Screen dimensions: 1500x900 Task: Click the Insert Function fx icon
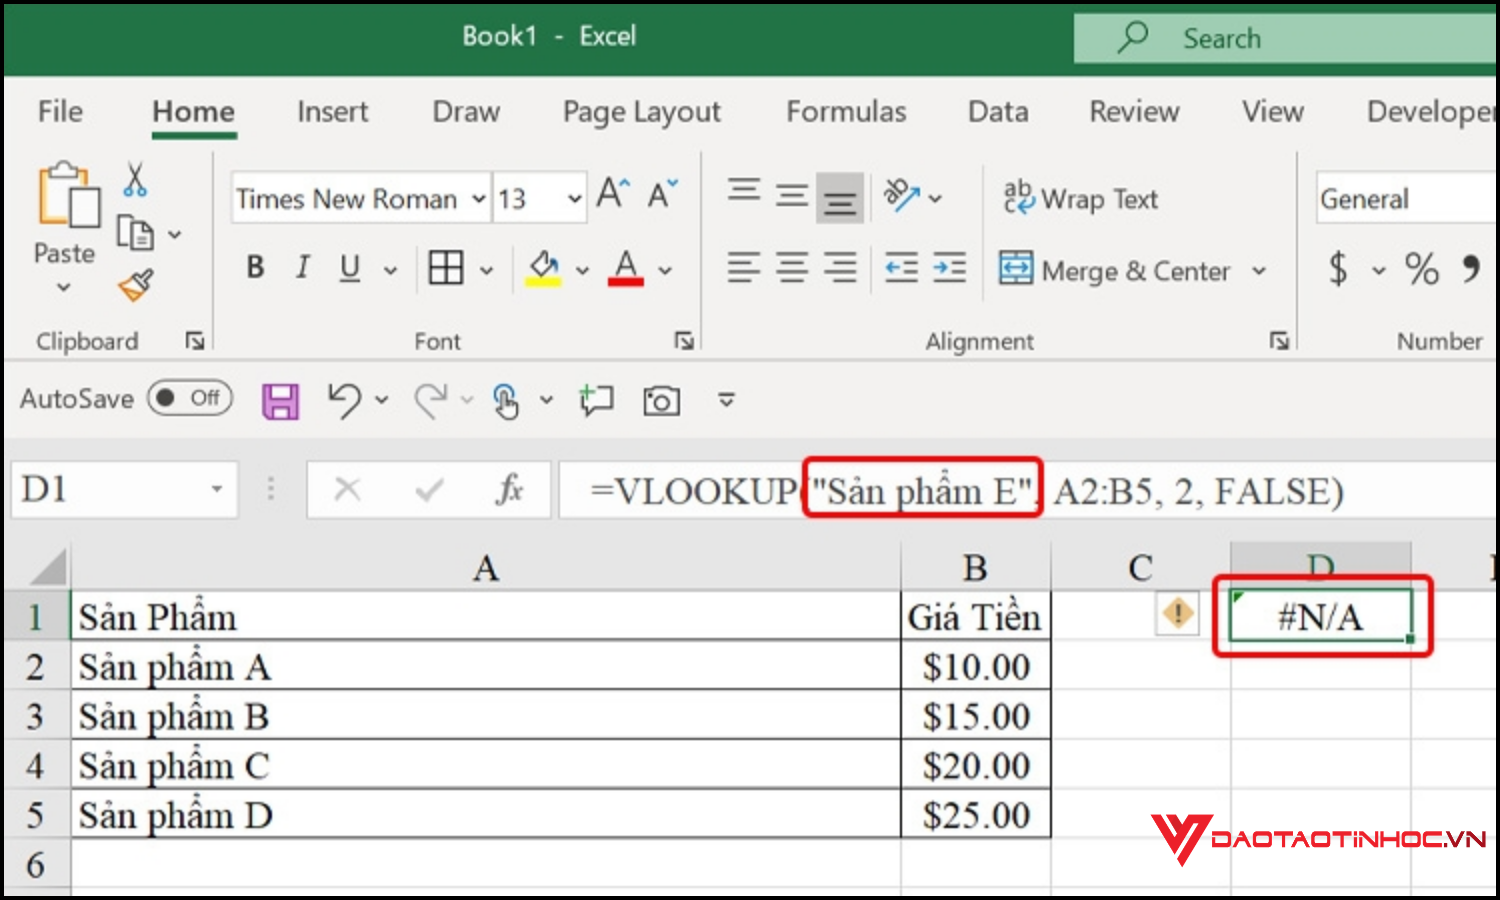pyautogui.click(x=510, y=489)
